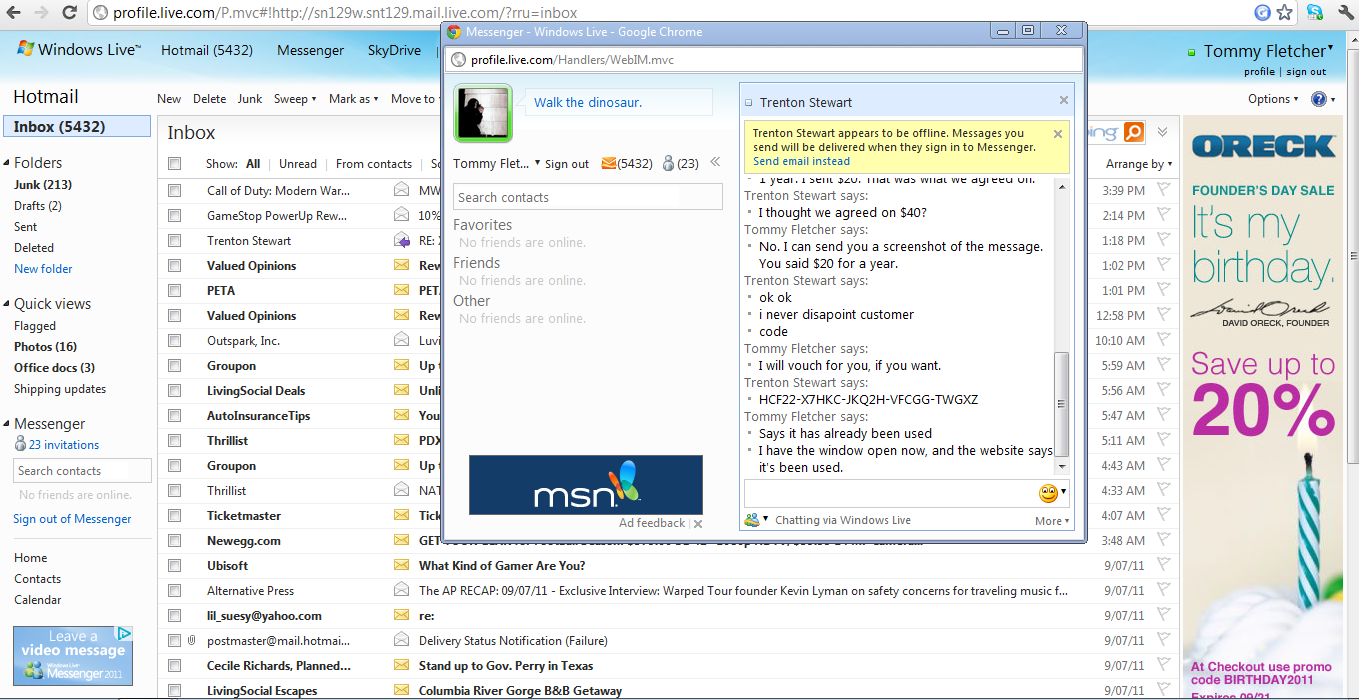Open the Arrange by dropdown
1359x700 pixels.
pyautogui.click(x=1139, y=164)
